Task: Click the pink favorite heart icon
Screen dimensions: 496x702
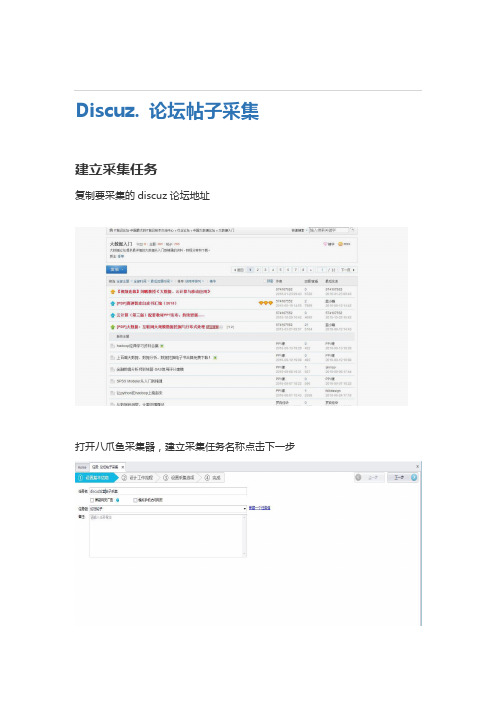Action: point(325,244)
